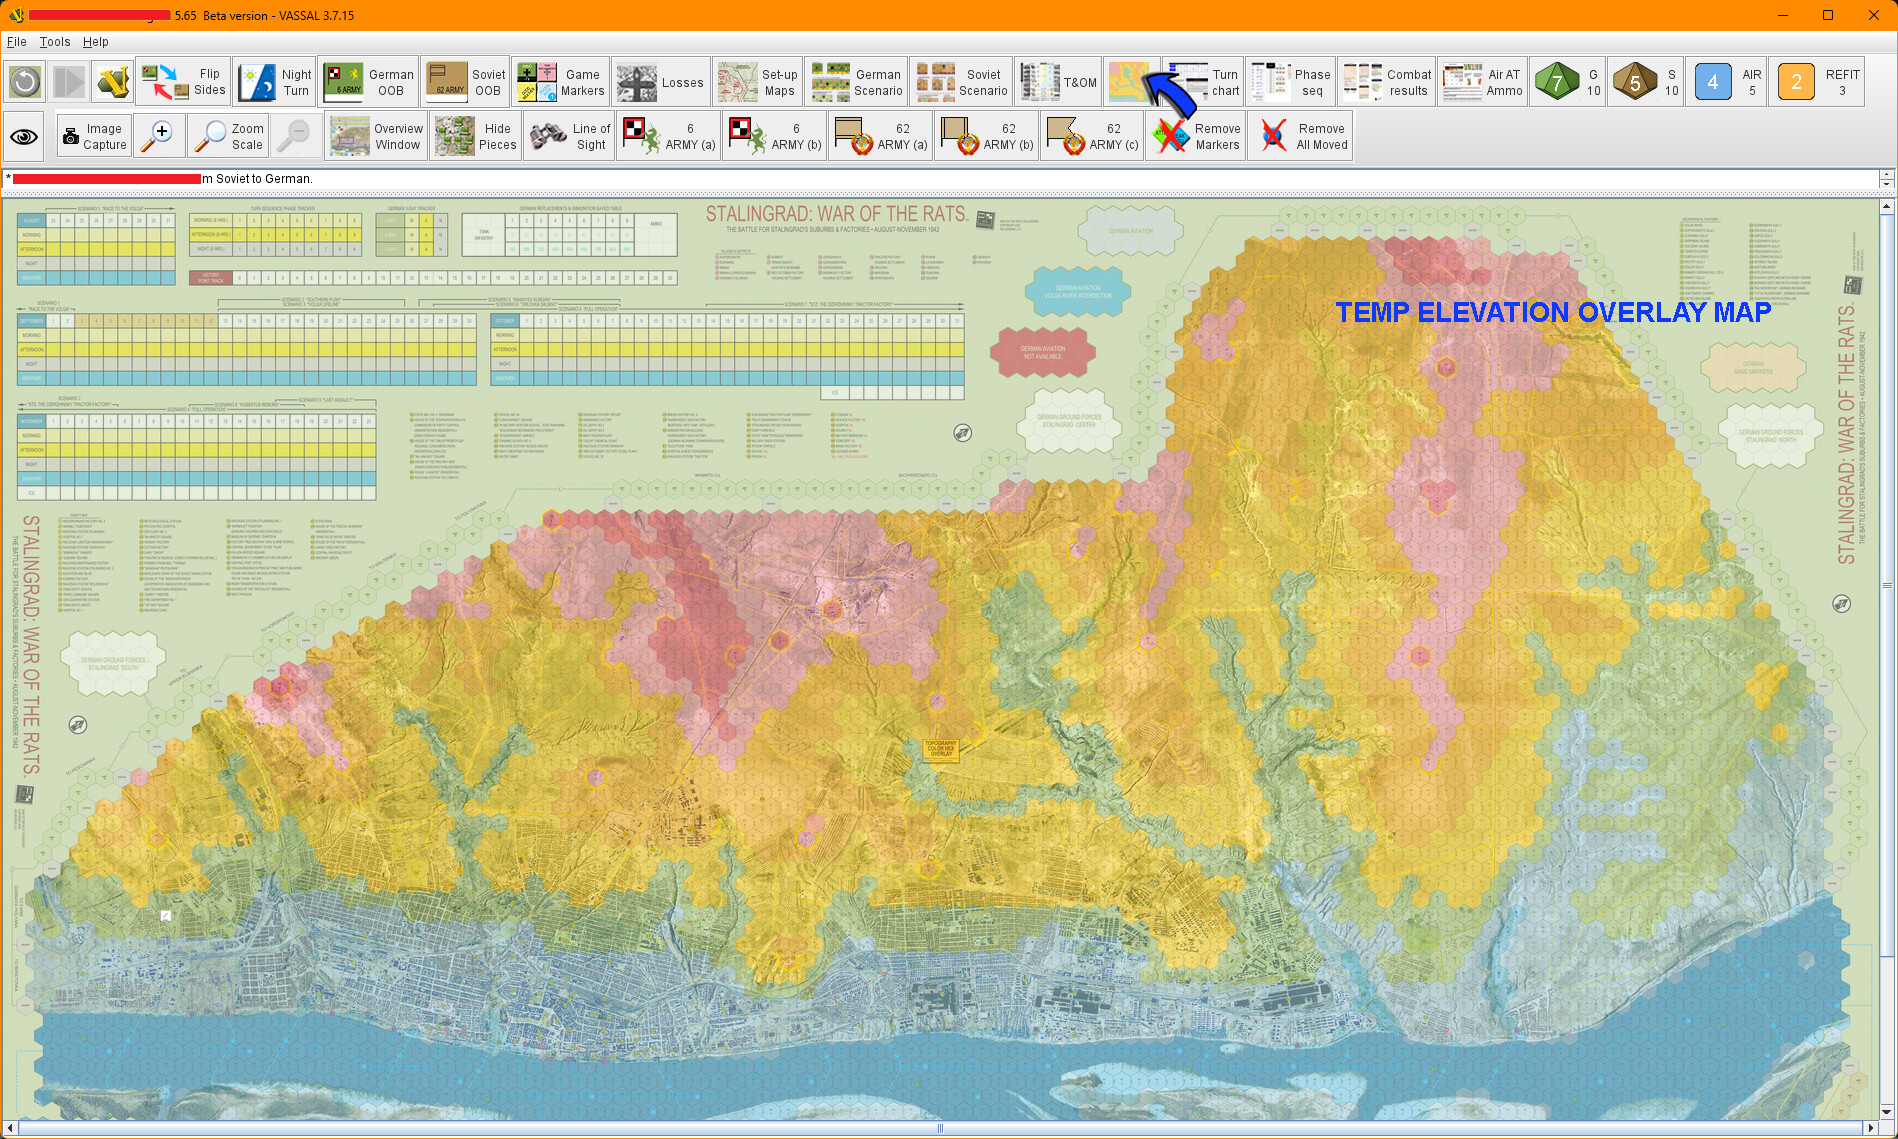1898x1139 pixels.
Task: Open the Combat results chart
Action: 1387,82
